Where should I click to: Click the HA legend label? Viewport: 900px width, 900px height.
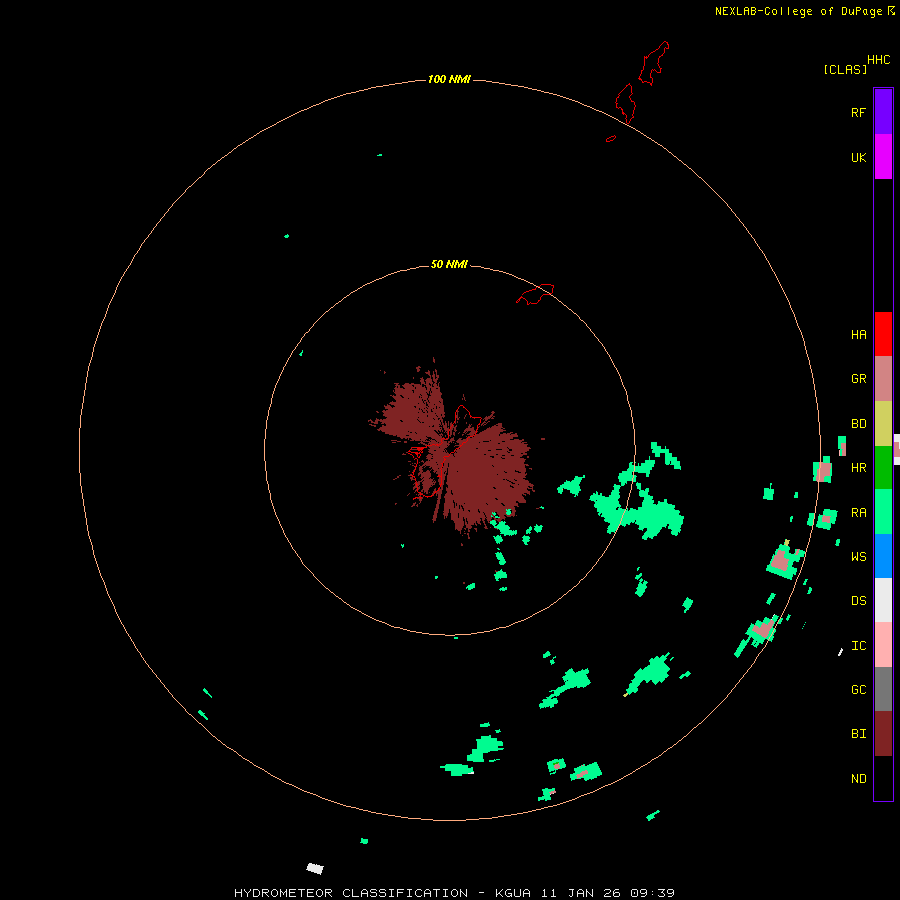coord(858,335)
